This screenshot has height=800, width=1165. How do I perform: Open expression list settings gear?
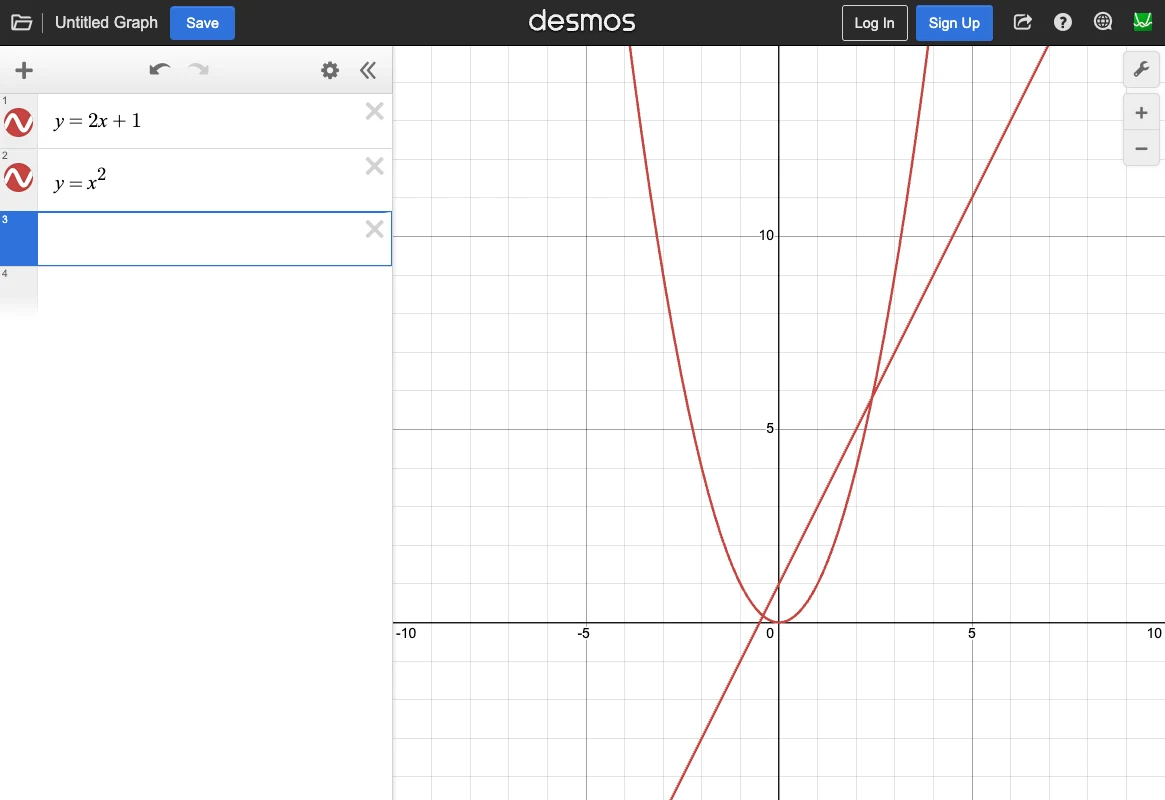(330, 71)
